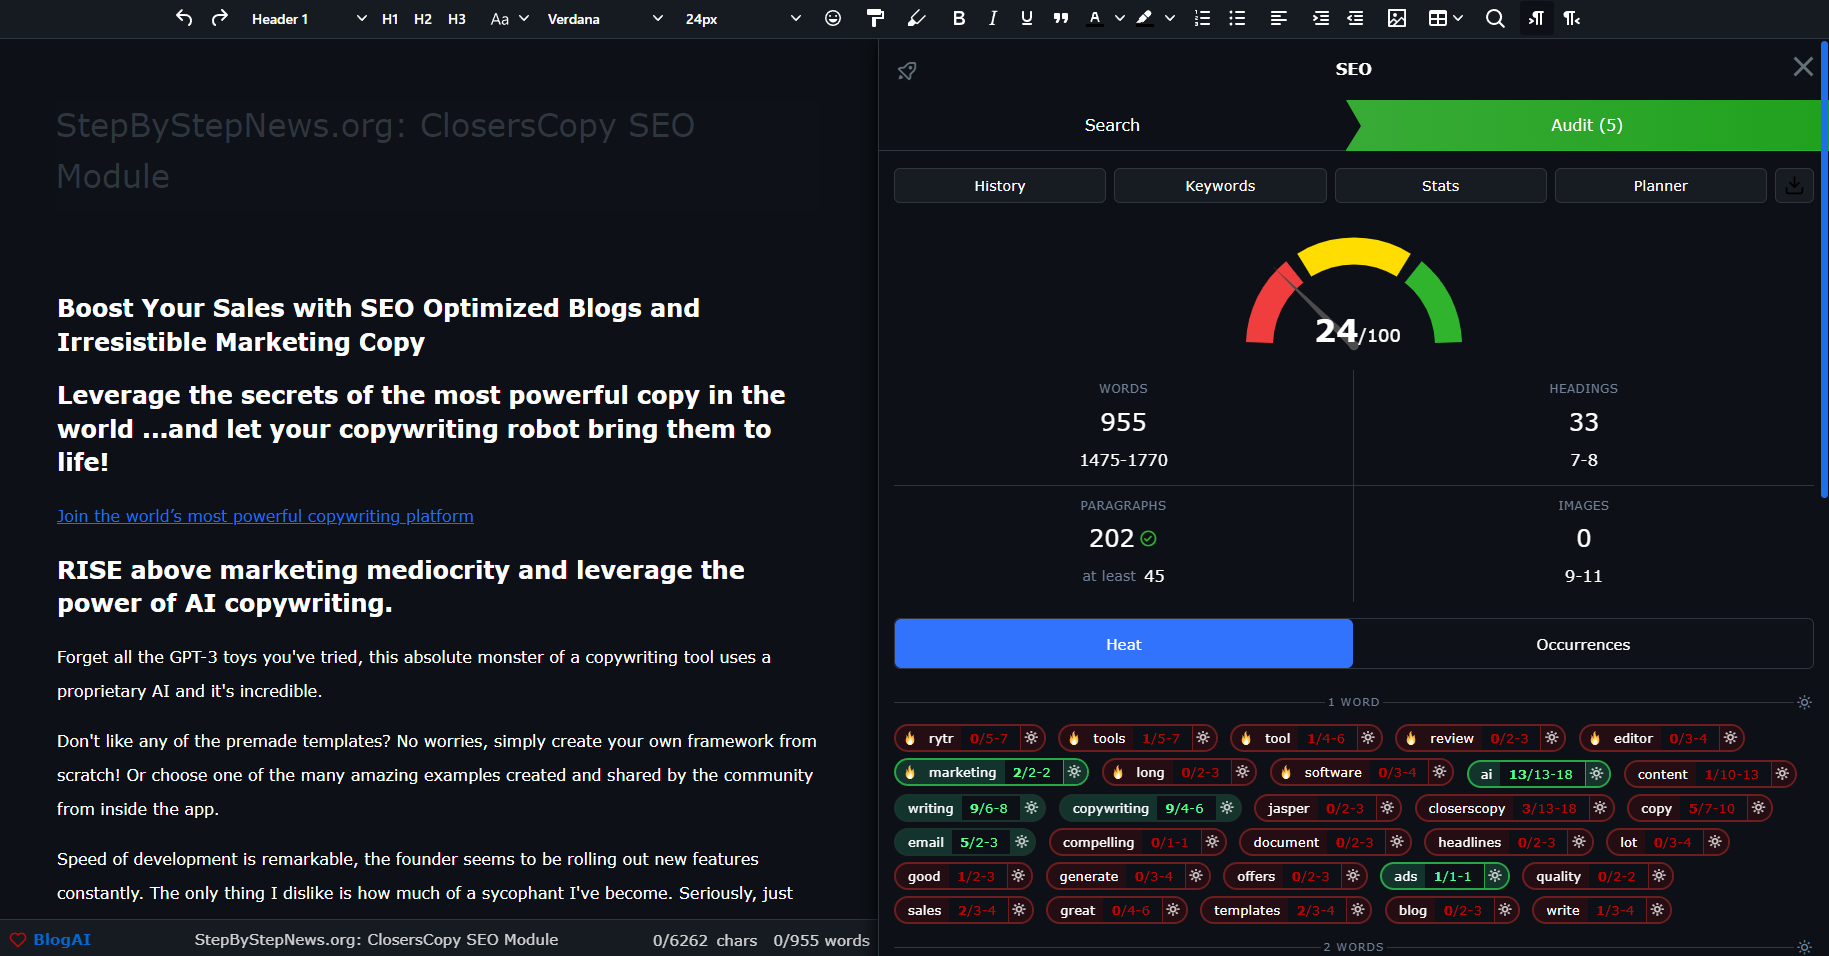Viewport: 1829px width, 956px height.
Task: Apply the highlight color marker
Action: click(1145, 18)
